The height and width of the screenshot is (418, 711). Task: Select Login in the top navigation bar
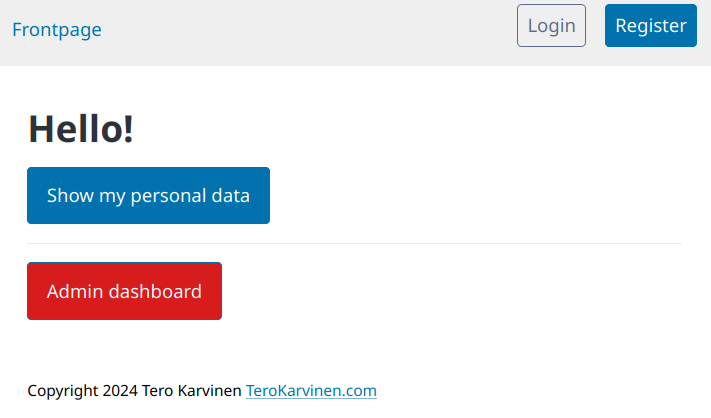pyautogui.click(x=551, y=26)
